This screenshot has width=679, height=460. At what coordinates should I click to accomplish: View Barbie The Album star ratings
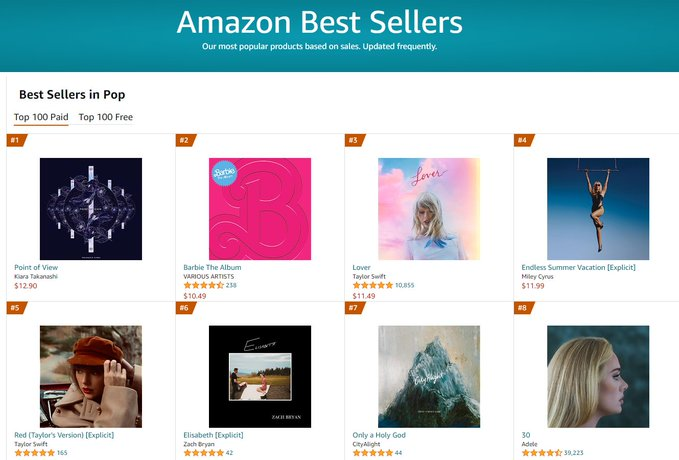(x=204, y=285)
